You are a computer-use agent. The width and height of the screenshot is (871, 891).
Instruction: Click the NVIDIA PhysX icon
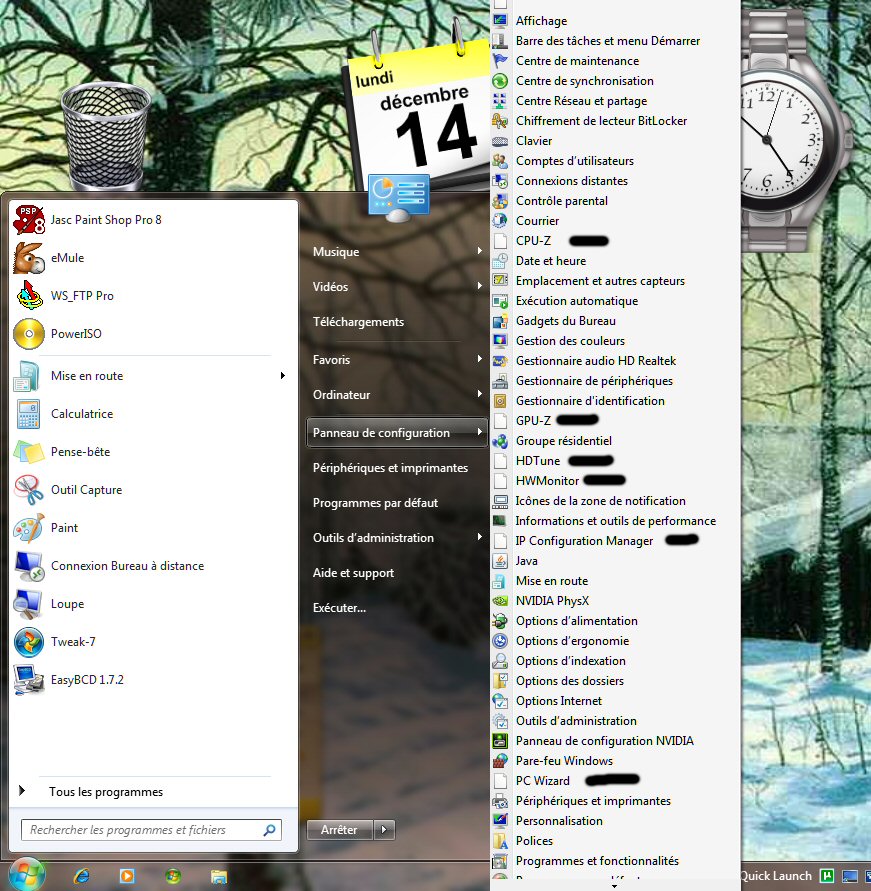(500, 601)
